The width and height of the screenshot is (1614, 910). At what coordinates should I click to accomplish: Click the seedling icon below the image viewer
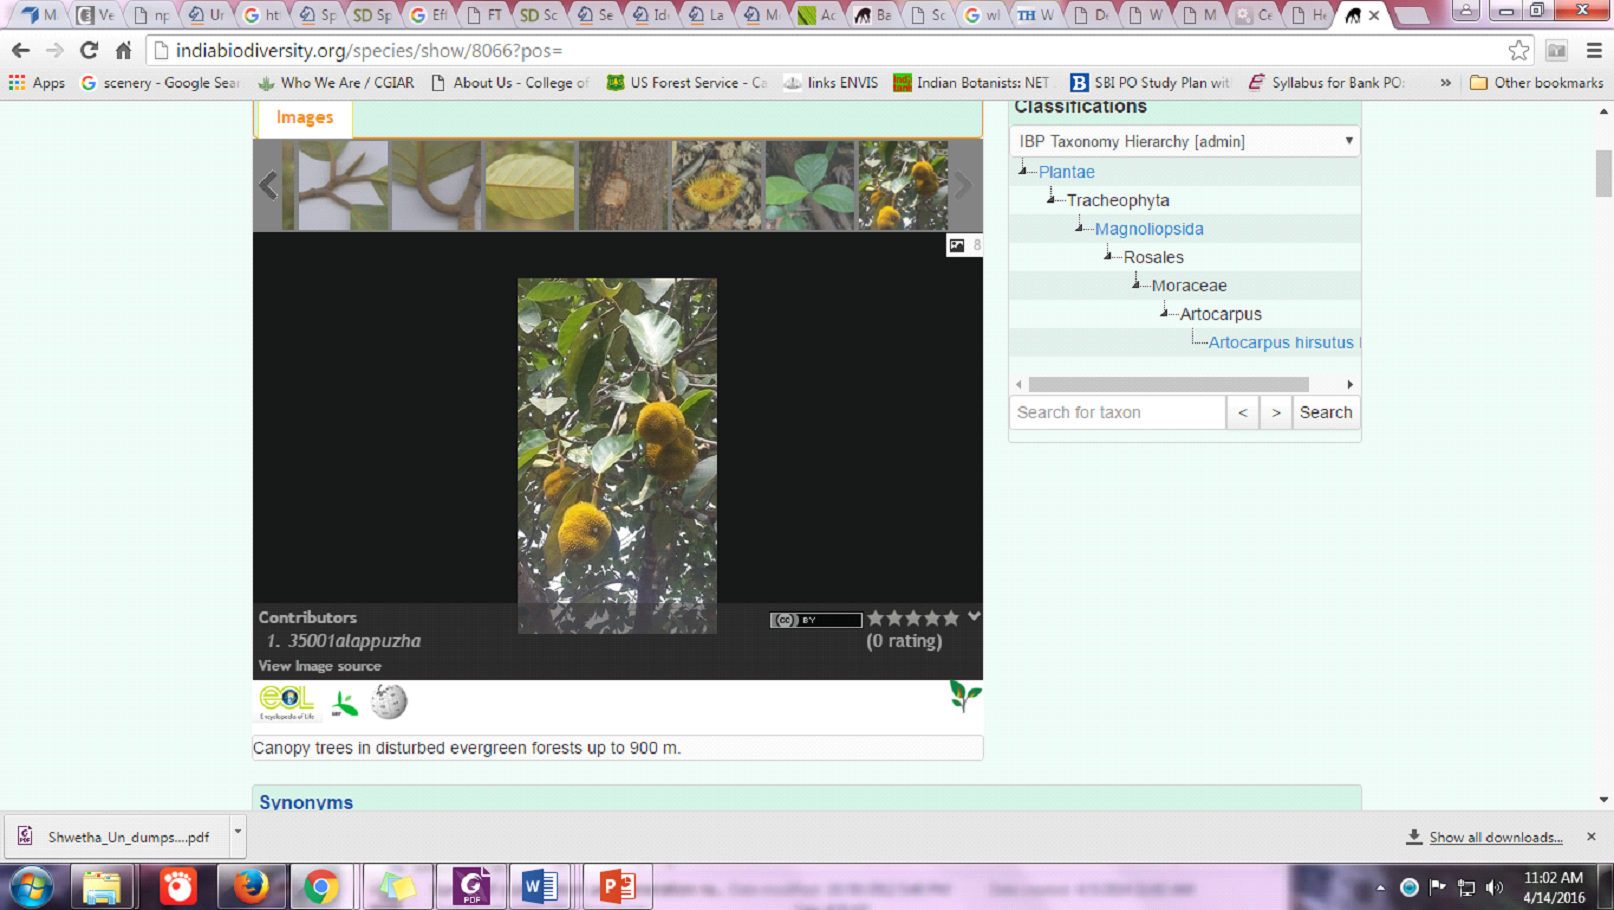click(x=964, y=695)
